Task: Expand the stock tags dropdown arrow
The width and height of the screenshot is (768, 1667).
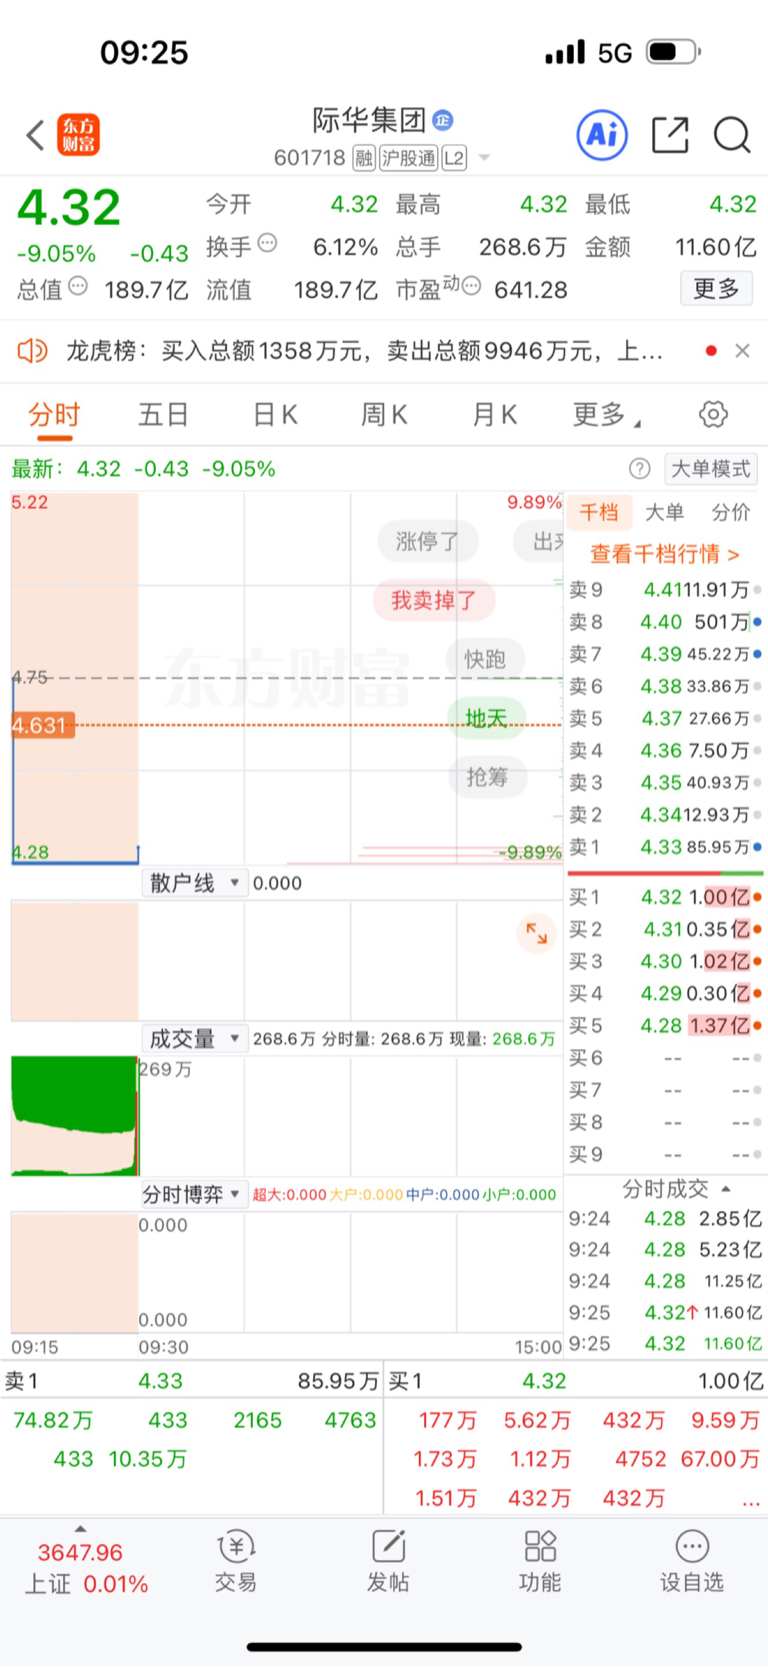Action: tap(484, 158)
